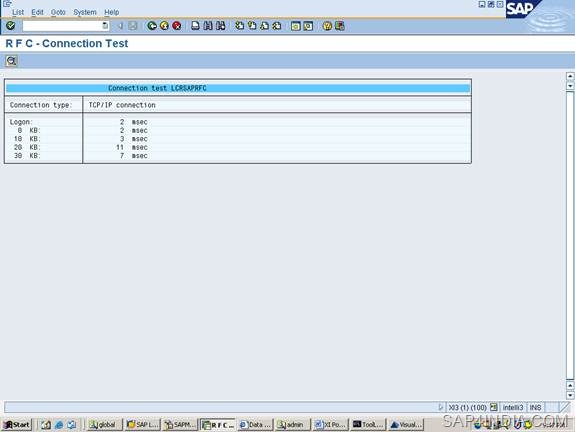Click the green Back arrow icon
The width and height of the screenshot is (575, 432).
point(152,26)
